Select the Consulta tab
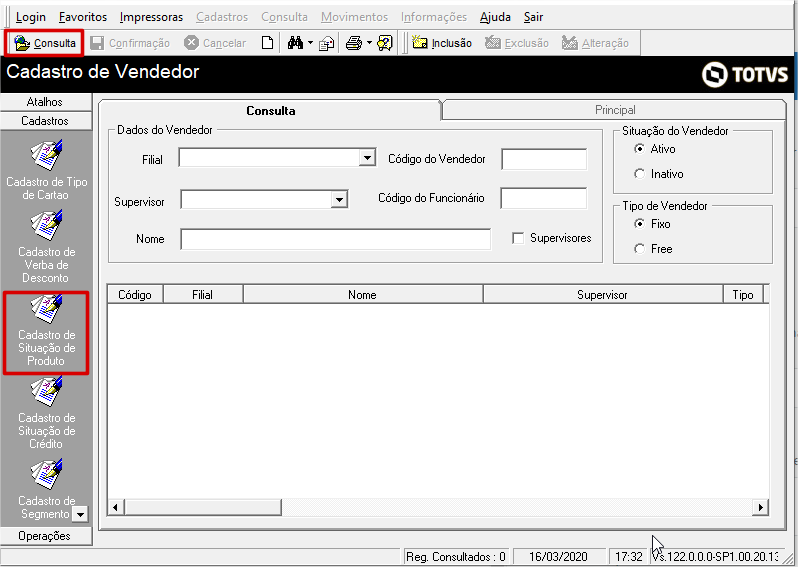Screen dimensions: 798x567 [270, 110]
